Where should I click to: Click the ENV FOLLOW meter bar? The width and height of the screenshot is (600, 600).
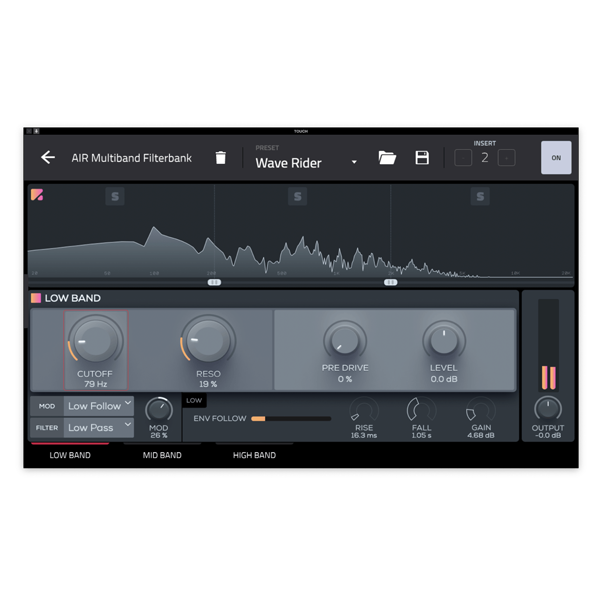291,419
